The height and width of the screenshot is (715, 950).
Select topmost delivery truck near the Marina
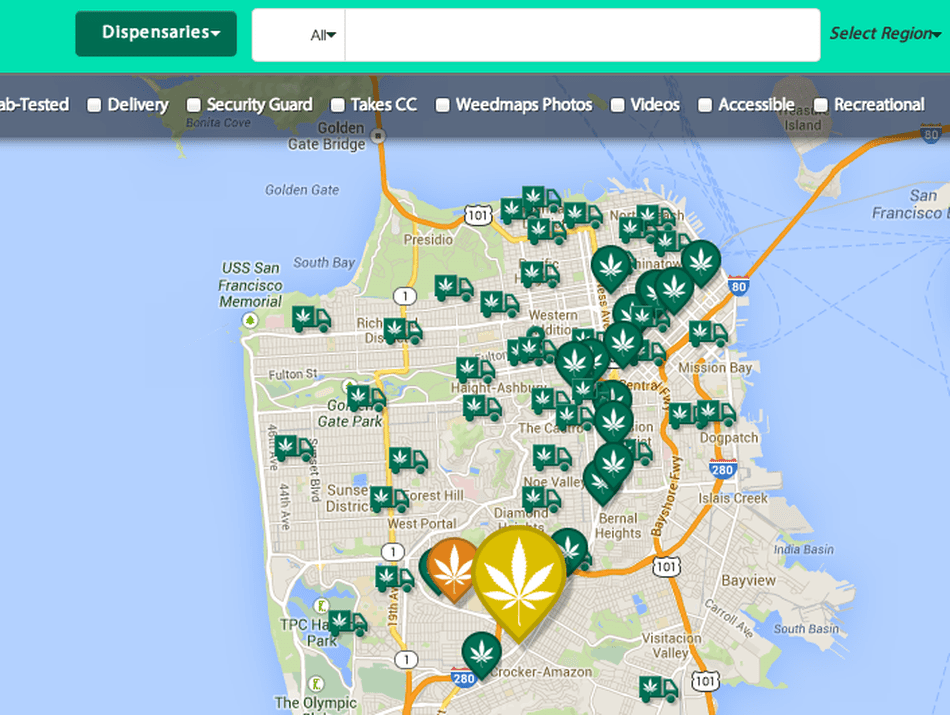542,199
